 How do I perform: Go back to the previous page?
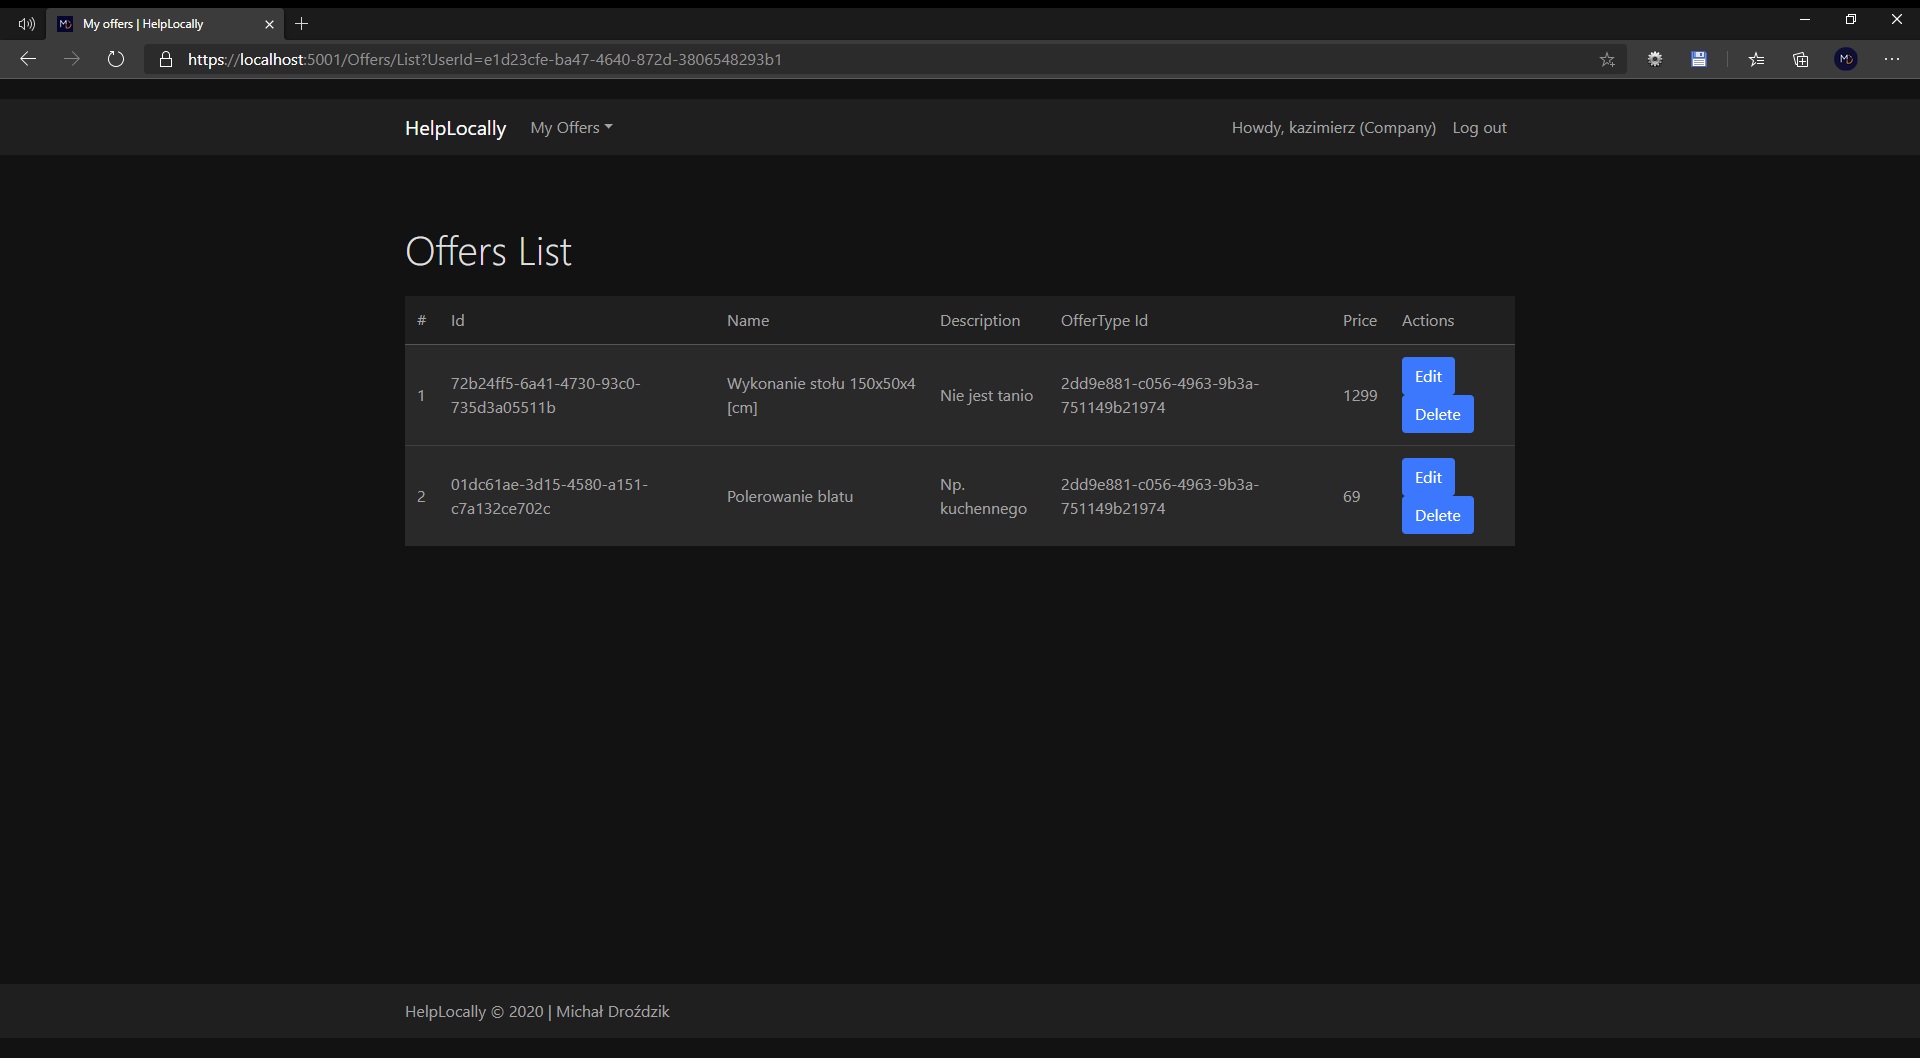click(x=28, y=59)
